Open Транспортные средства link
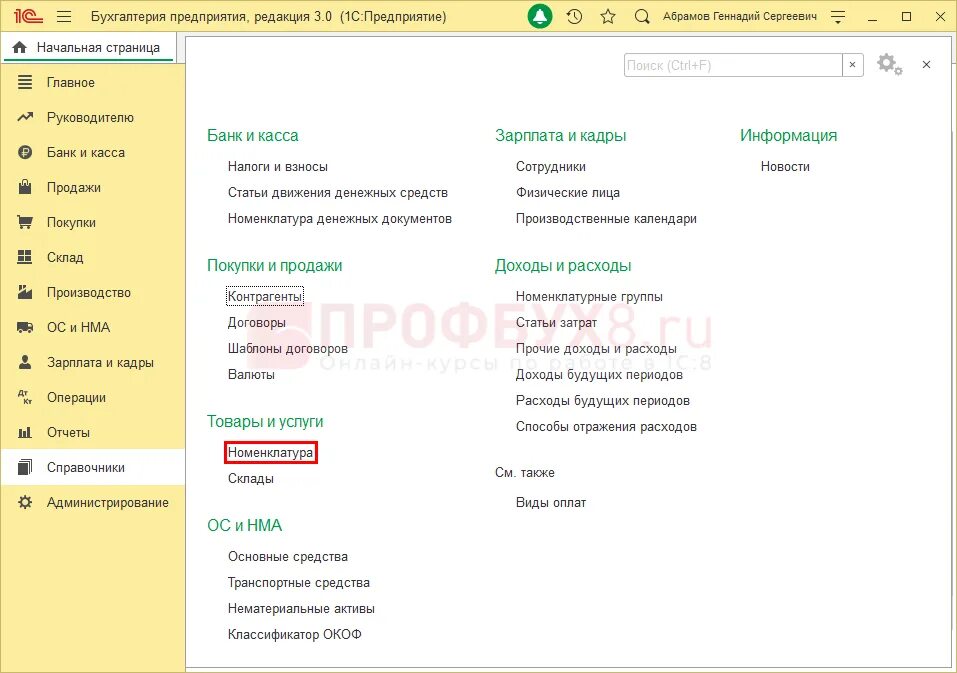Screen dimensions: 957x673 [x=299, y=583]
